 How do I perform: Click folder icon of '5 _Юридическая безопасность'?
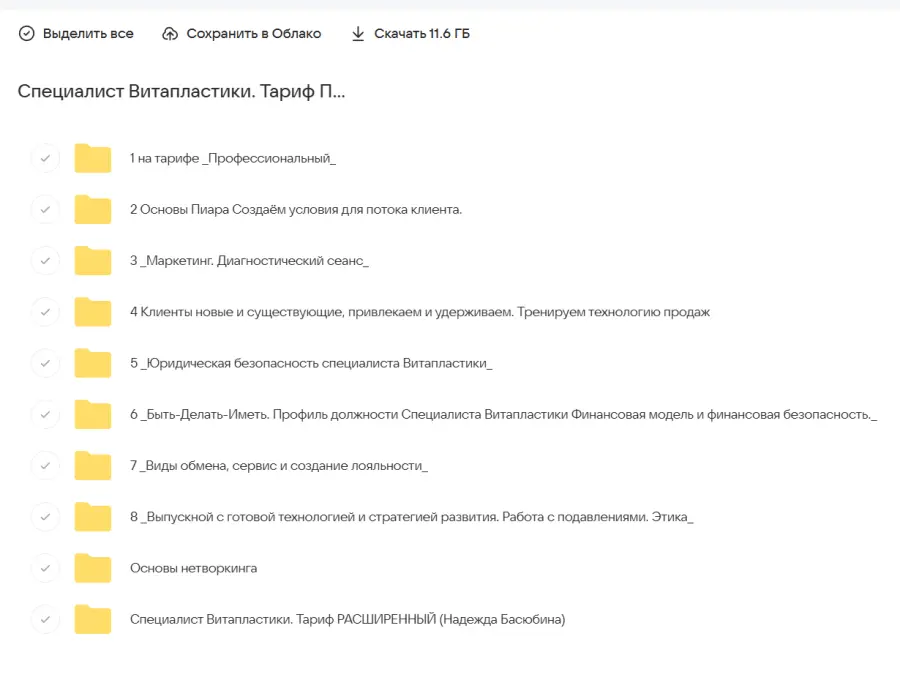(93, 363)
